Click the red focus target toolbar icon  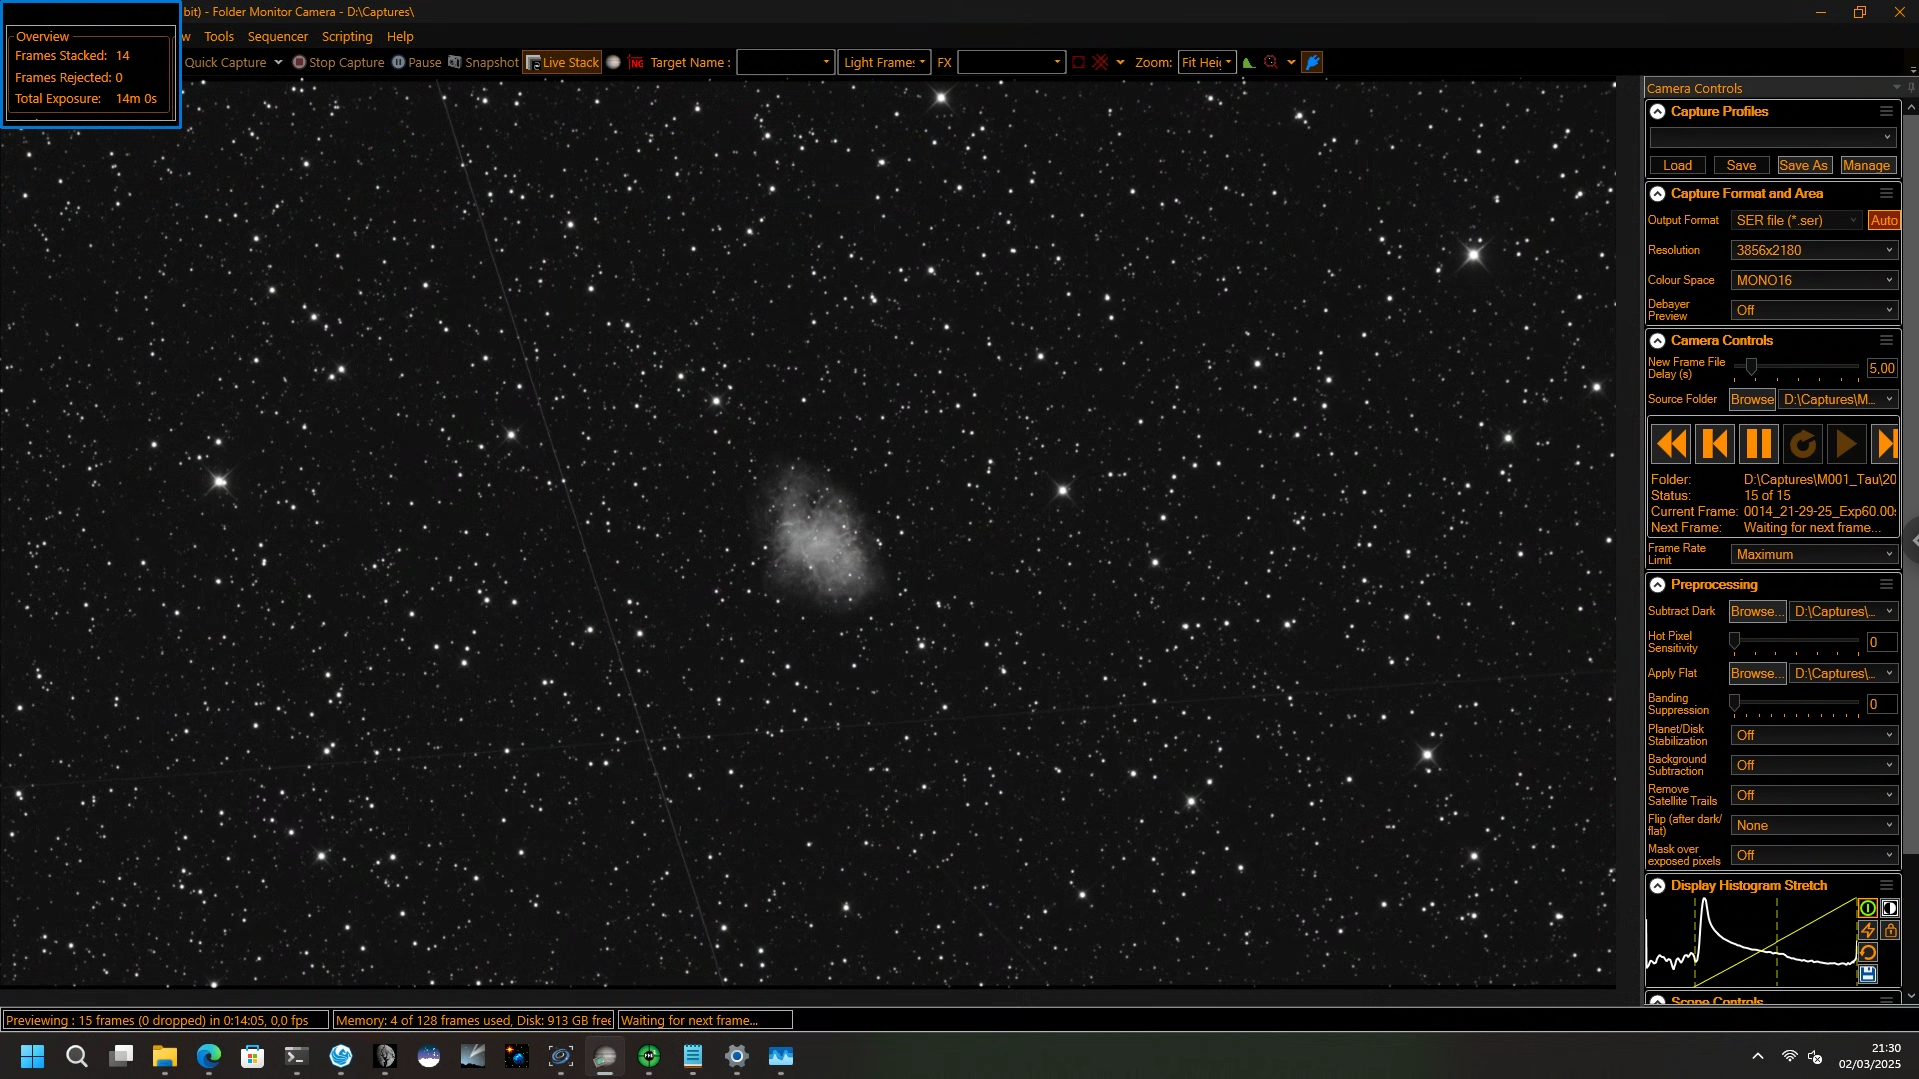tap(1271, 62)
